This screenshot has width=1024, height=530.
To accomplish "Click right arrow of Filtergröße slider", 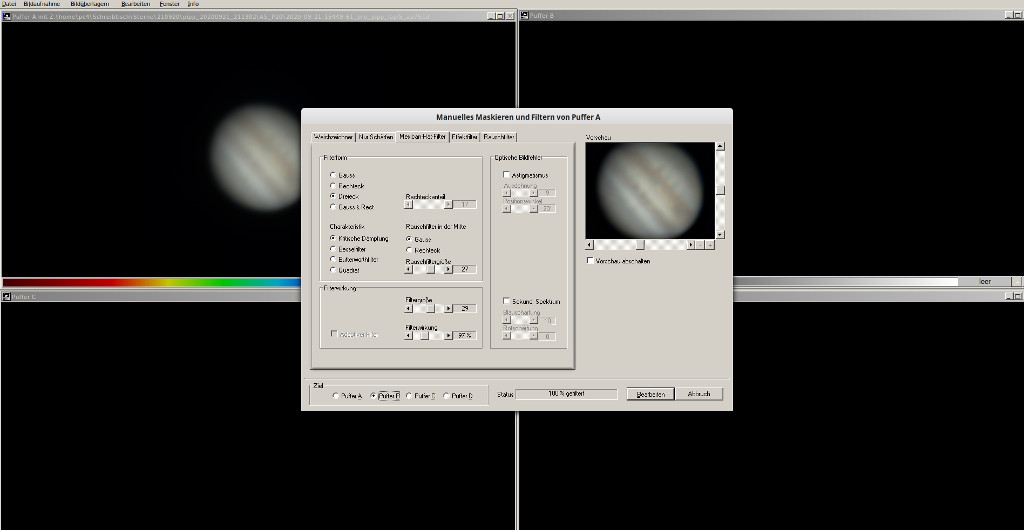I will (x=448, y=308).
